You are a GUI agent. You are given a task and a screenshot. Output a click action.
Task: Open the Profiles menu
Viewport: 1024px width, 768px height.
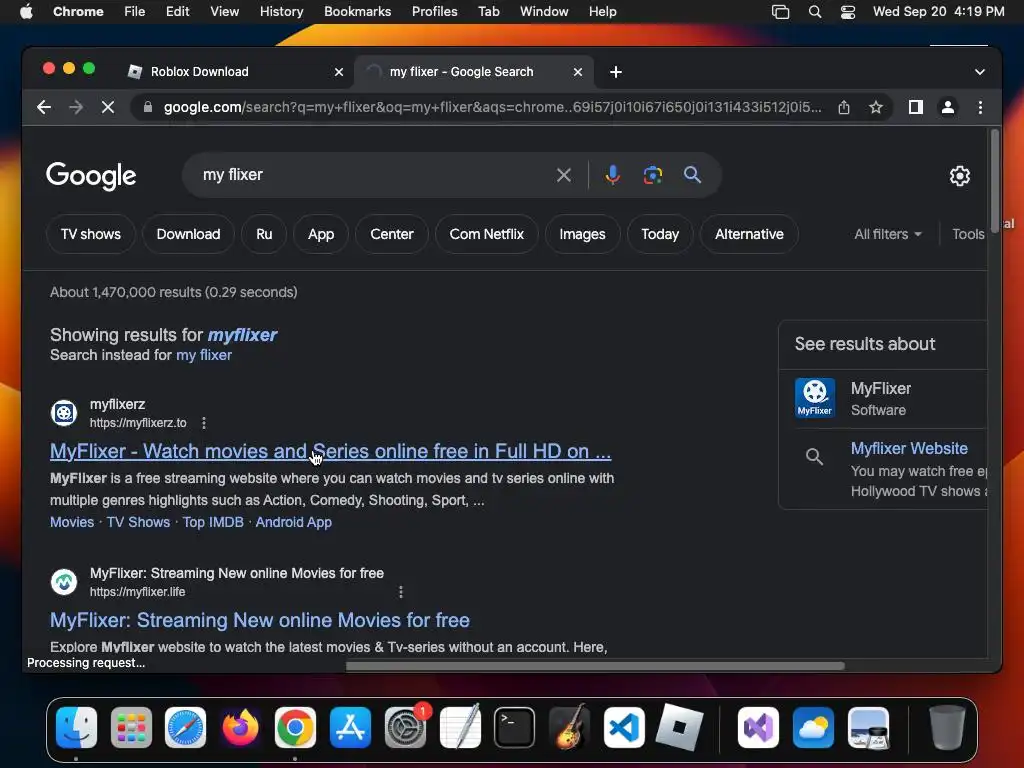coord(434,12)
